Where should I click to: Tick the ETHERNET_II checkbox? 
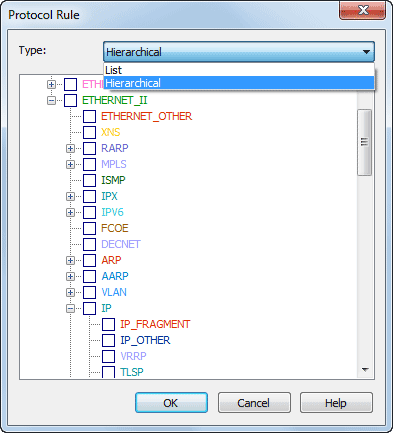[x=70, y=100]
